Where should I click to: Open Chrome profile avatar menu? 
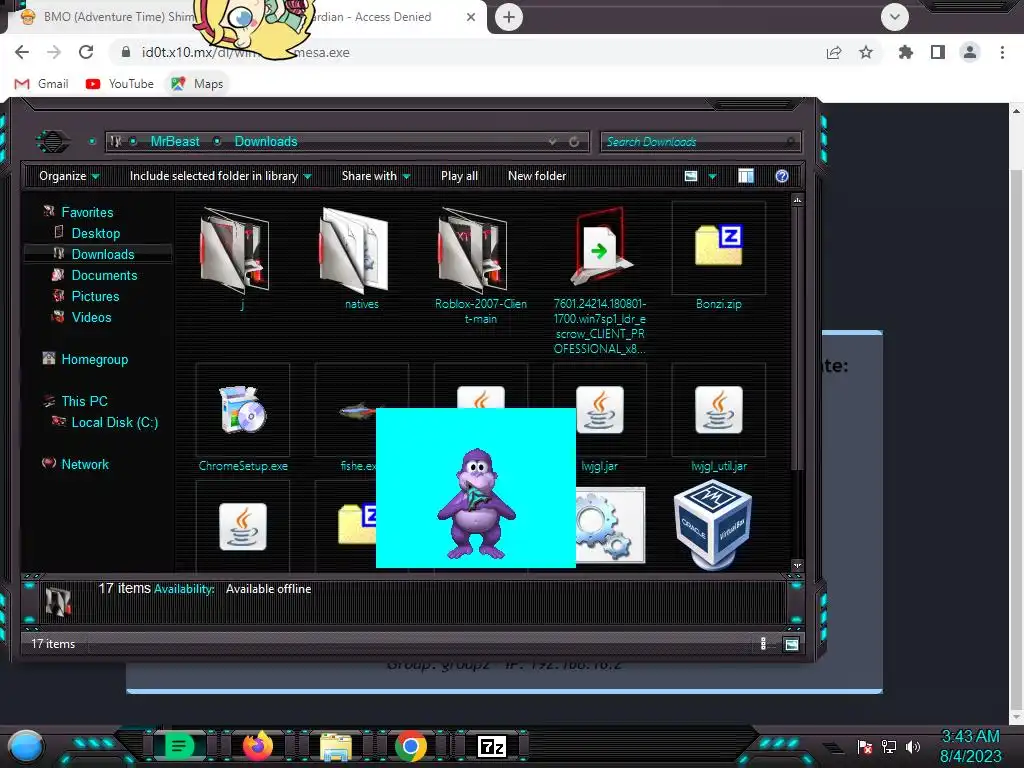970,52
